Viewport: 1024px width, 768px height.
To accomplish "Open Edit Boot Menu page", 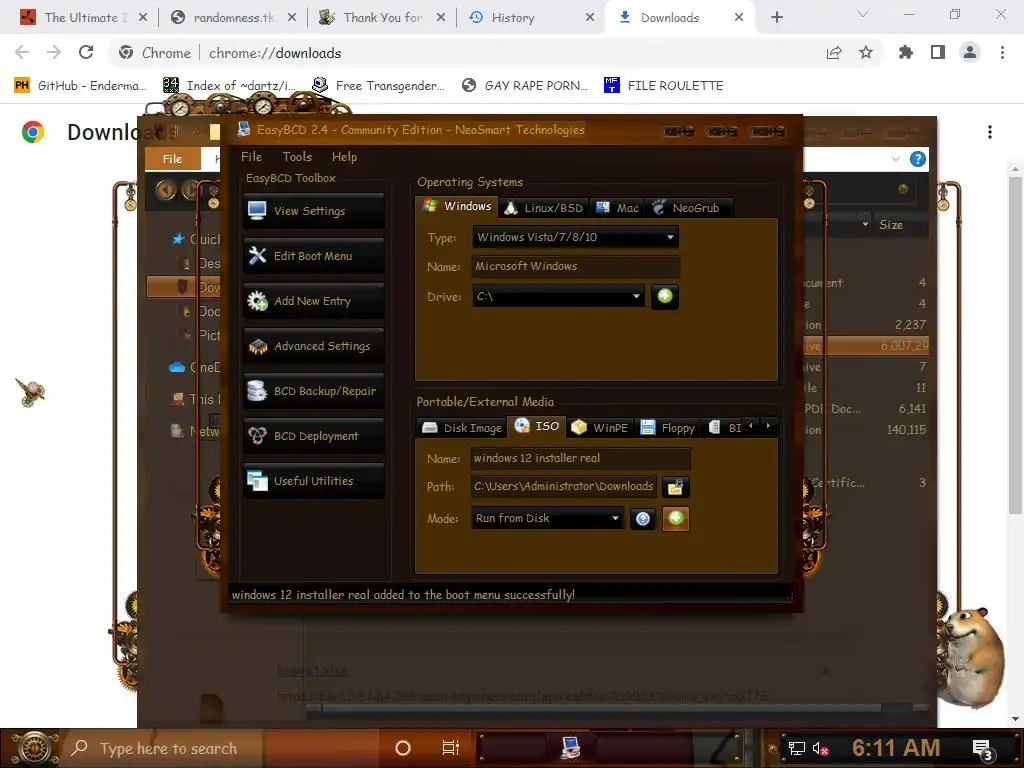I will [x=313, y=256].
